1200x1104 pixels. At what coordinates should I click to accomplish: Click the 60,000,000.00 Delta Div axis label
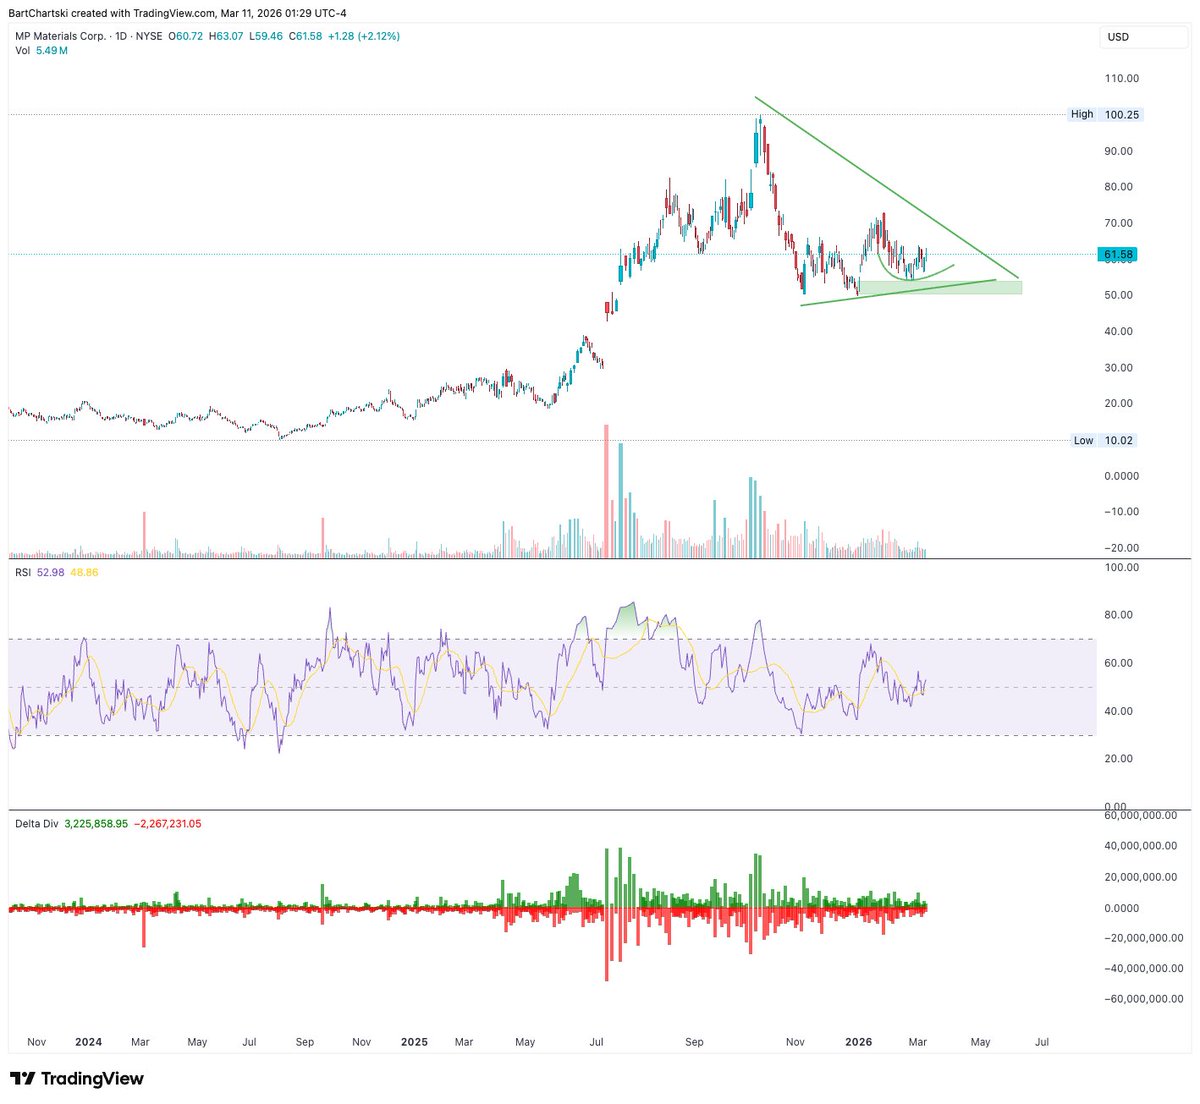click(1142, 816)
